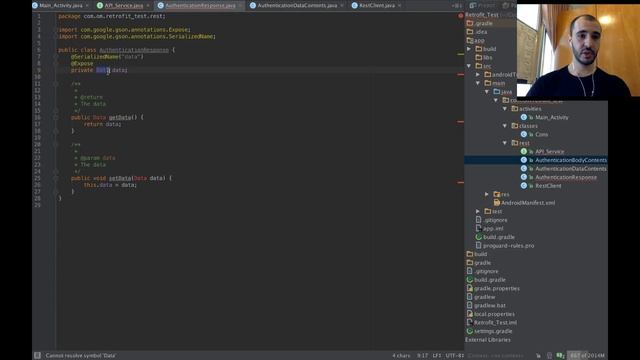Click the red error stripe beside line 9
This screenshot has height=360, width=640.
tap(460, 75)
